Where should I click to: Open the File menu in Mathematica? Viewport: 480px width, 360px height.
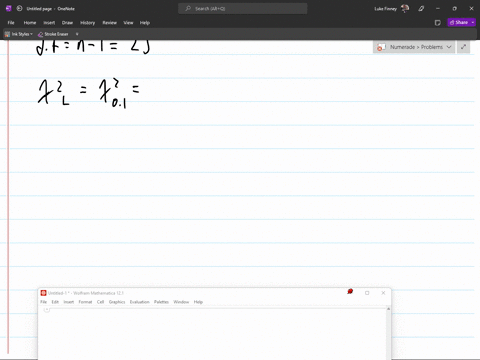pos(44,302)
